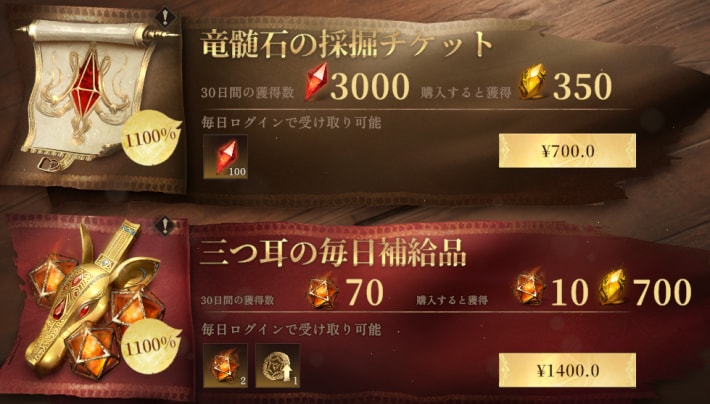Image resolution: width=710 pixels, height=404 pixels.
Task: Tap the orange gem beside 70
Action: 322,293
